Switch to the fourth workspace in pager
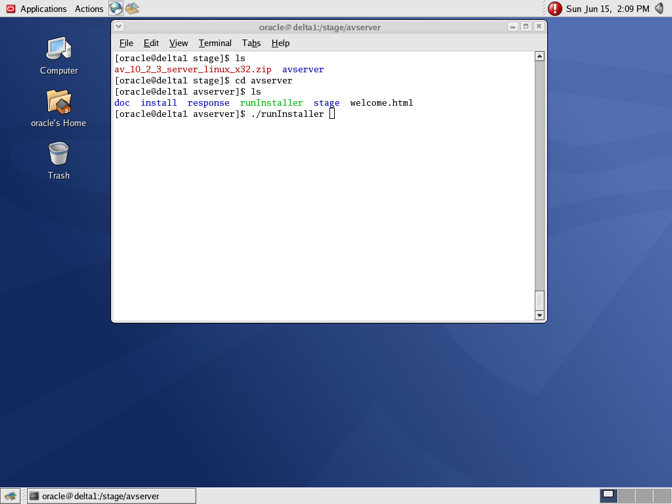672x504 pixels. pyautogui.click(x=662, y=496)
